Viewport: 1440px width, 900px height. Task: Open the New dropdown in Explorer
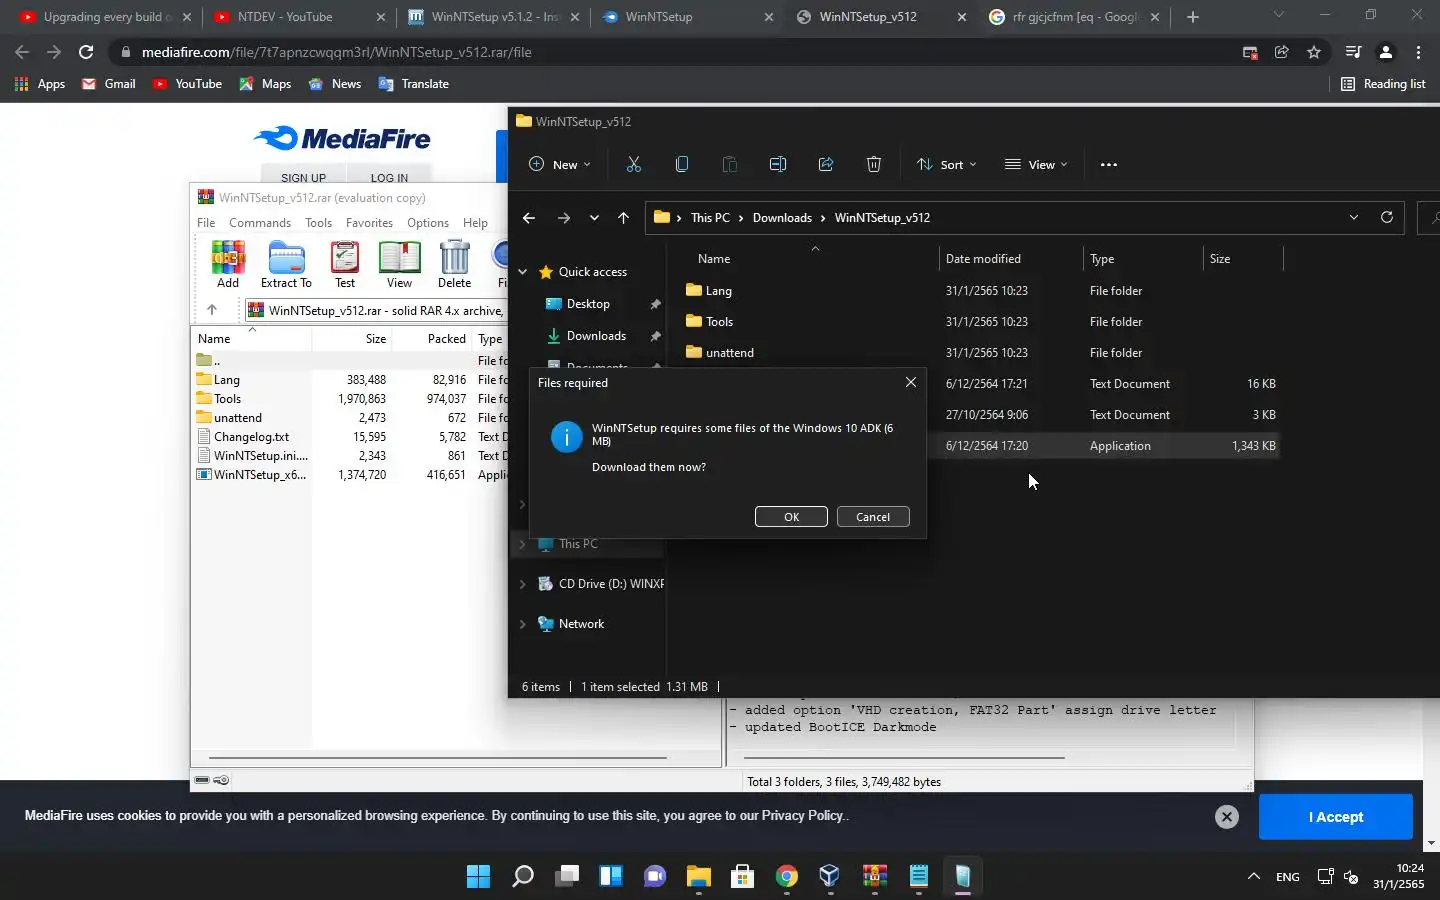[x=559, y=164]
